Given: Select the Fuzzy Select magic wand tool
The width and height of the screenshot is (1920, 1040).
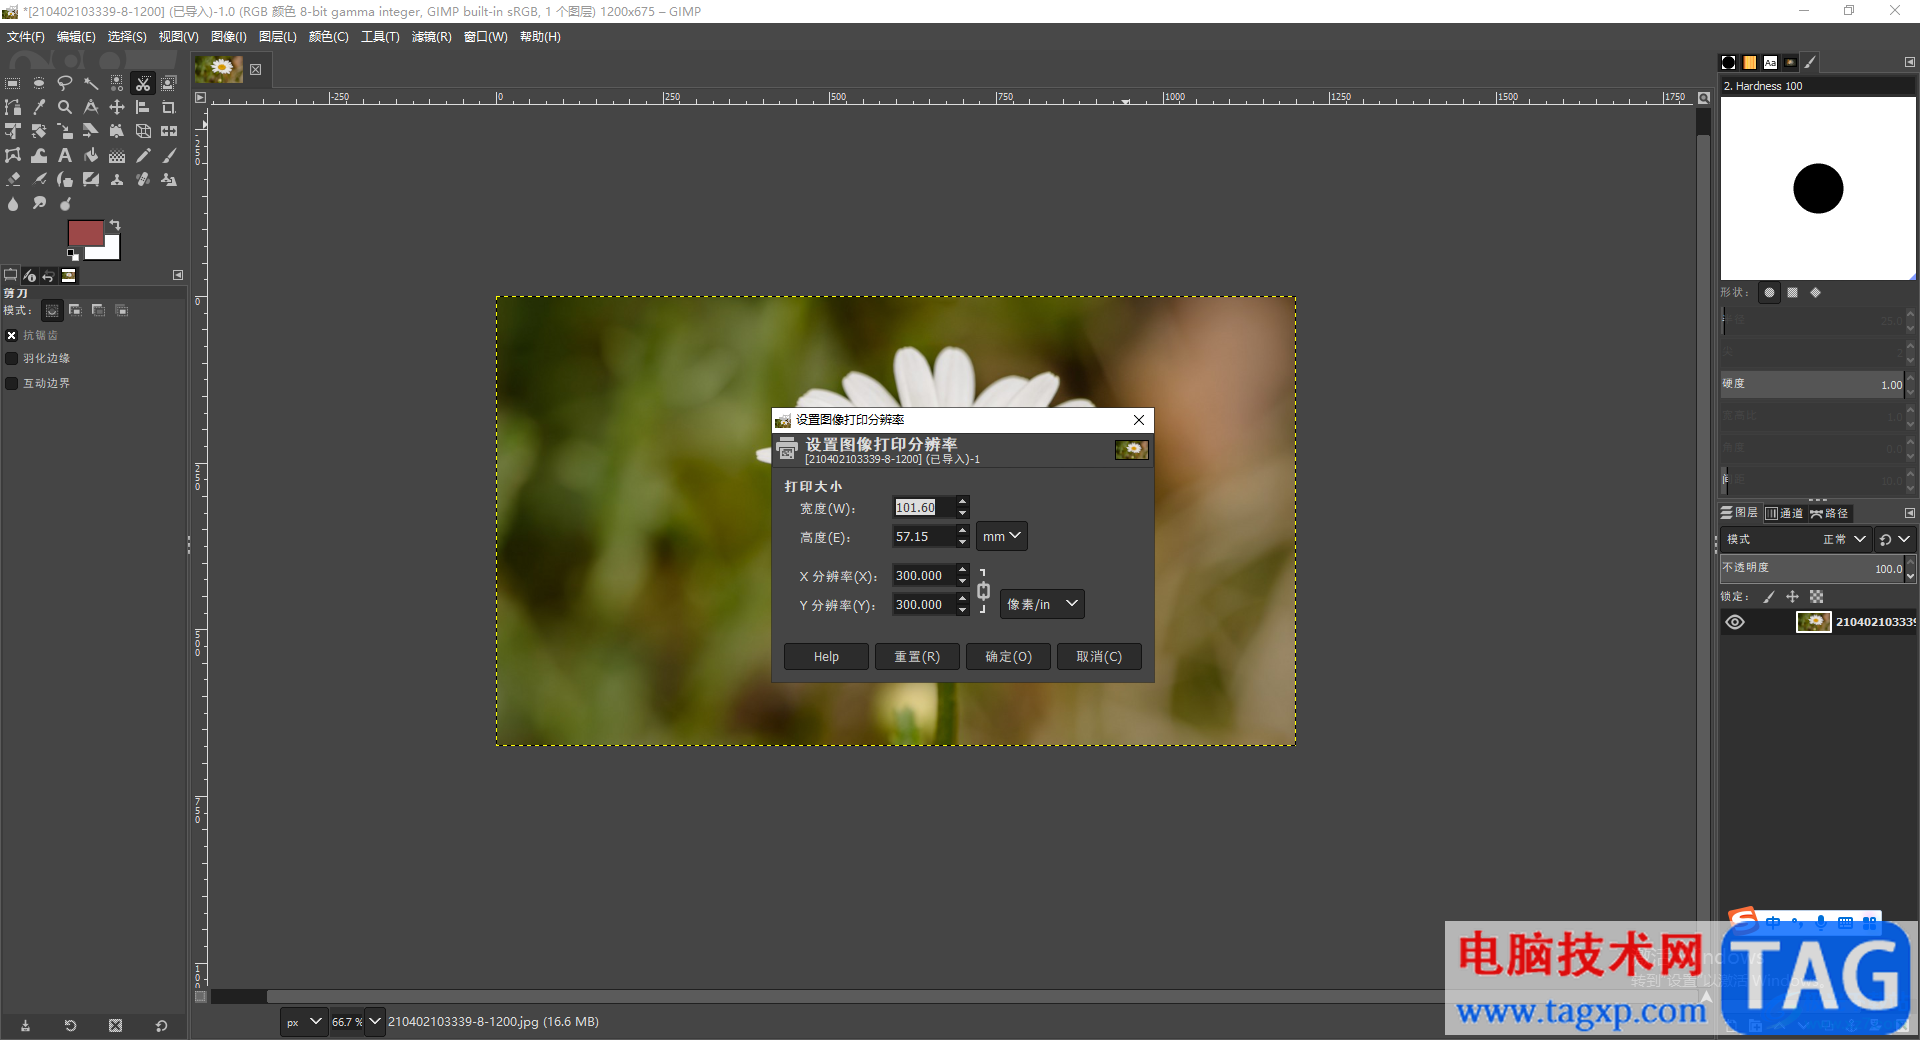Looking at the screenshot, I should (91, 83).
